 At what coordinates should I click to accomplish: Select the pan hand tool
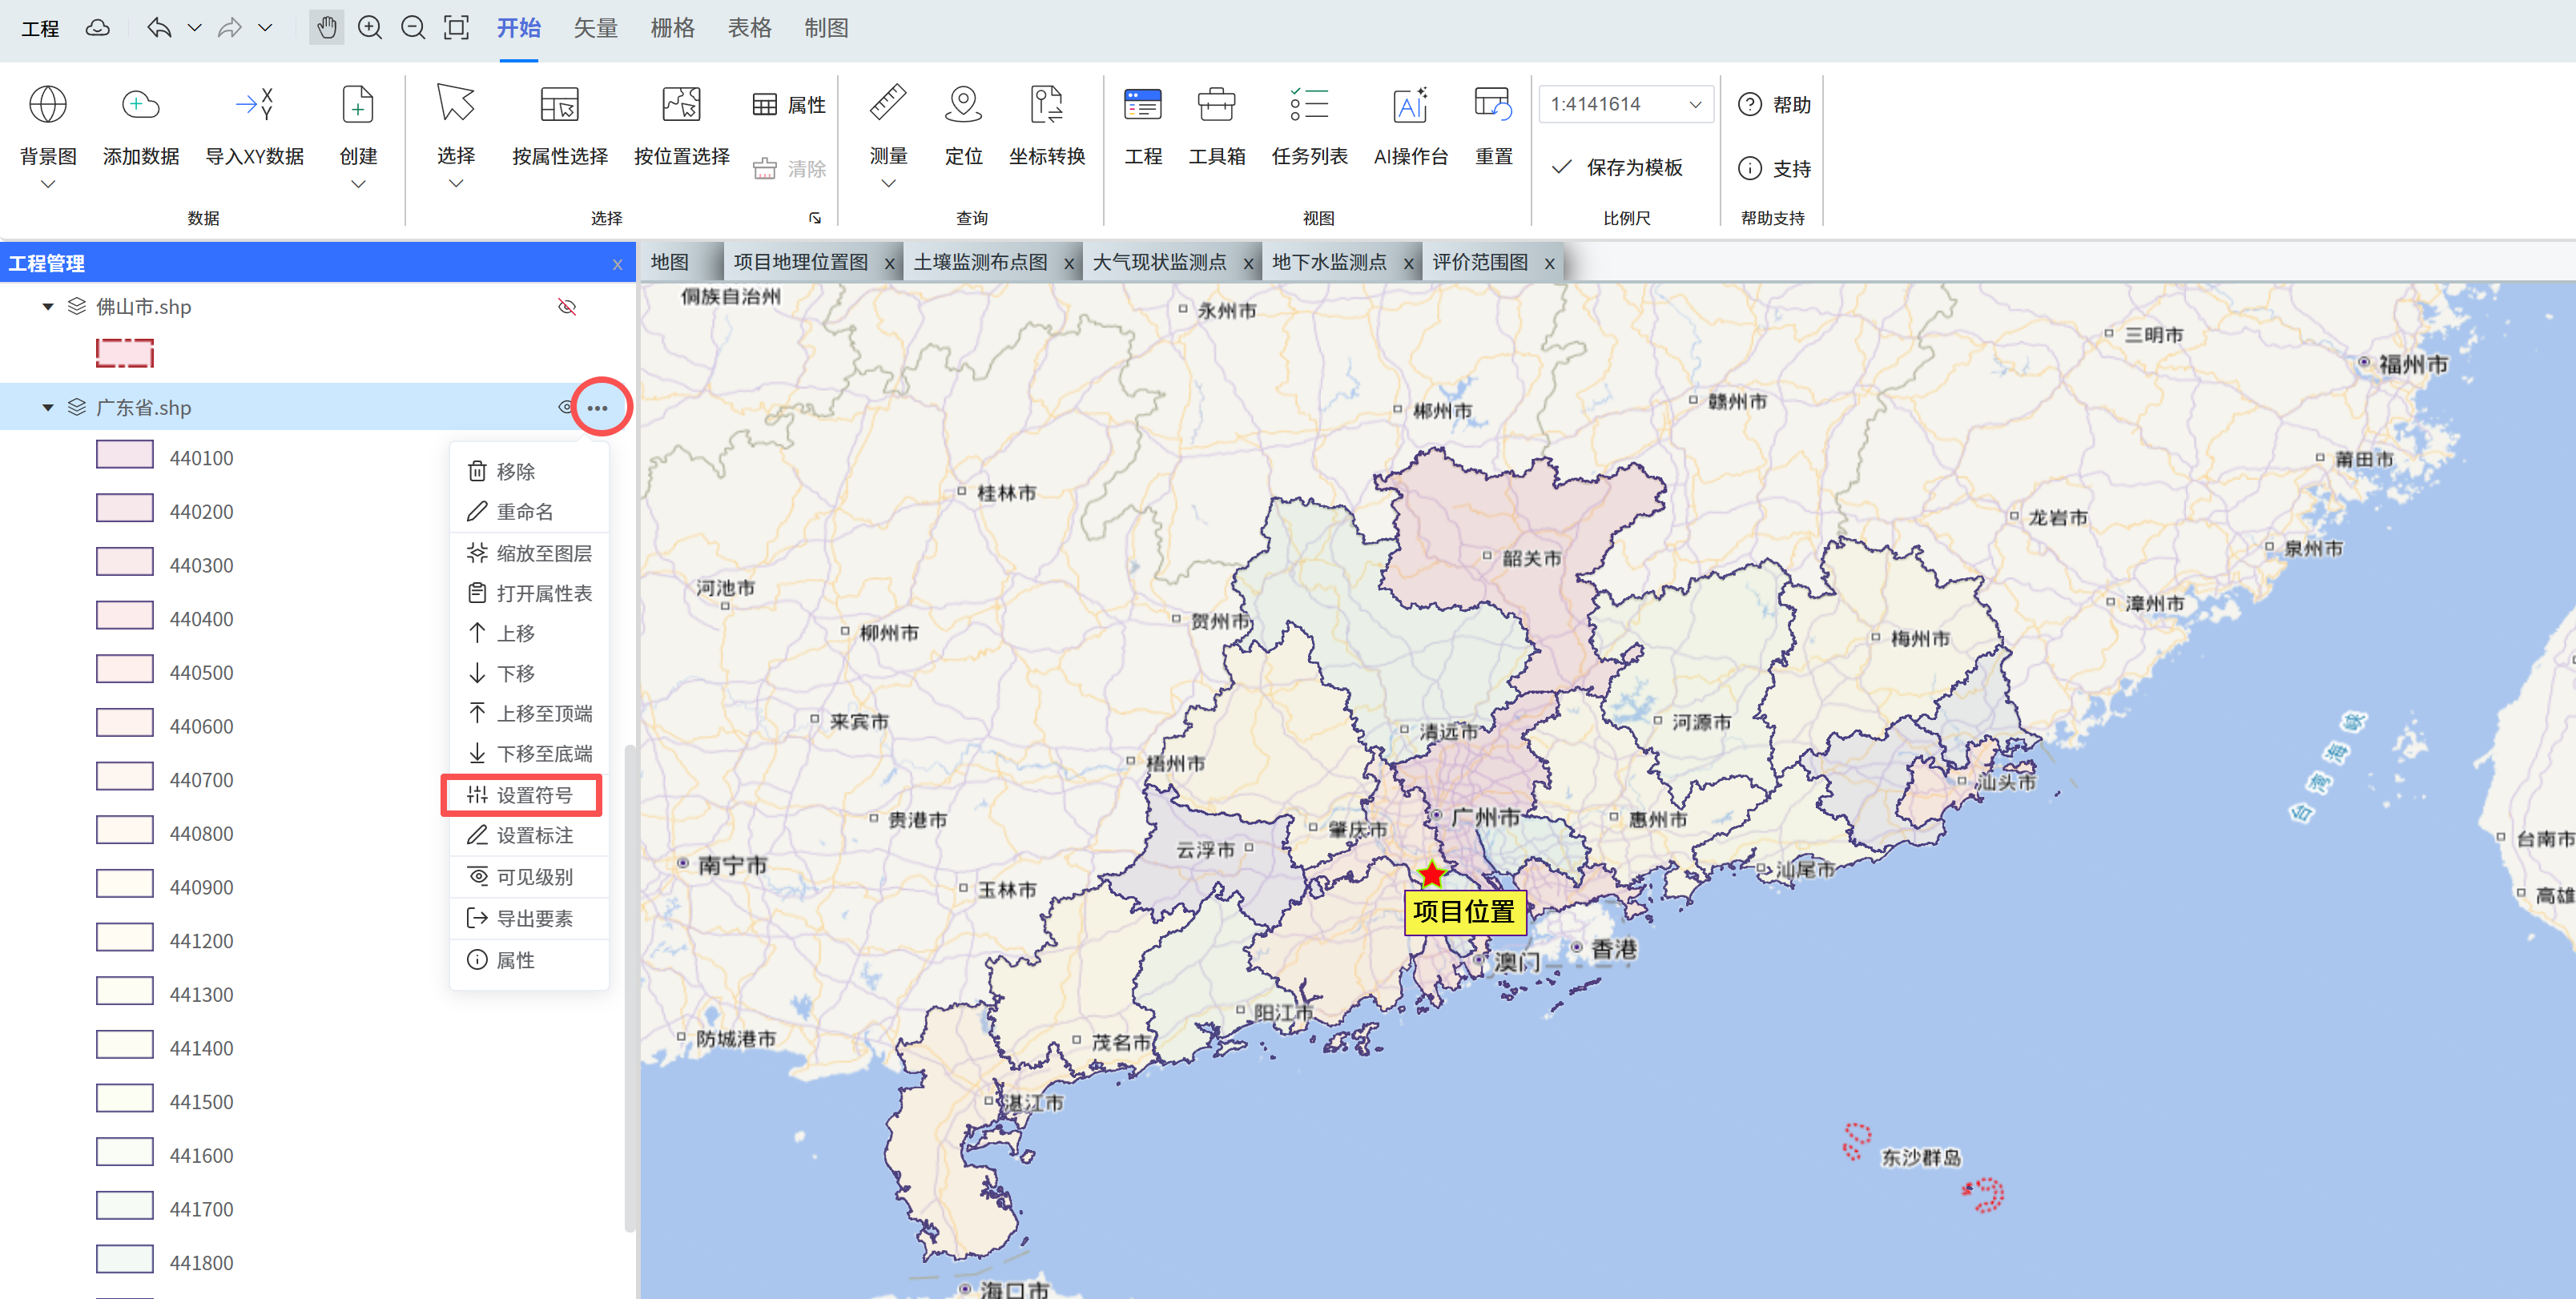tap(326, 27)
